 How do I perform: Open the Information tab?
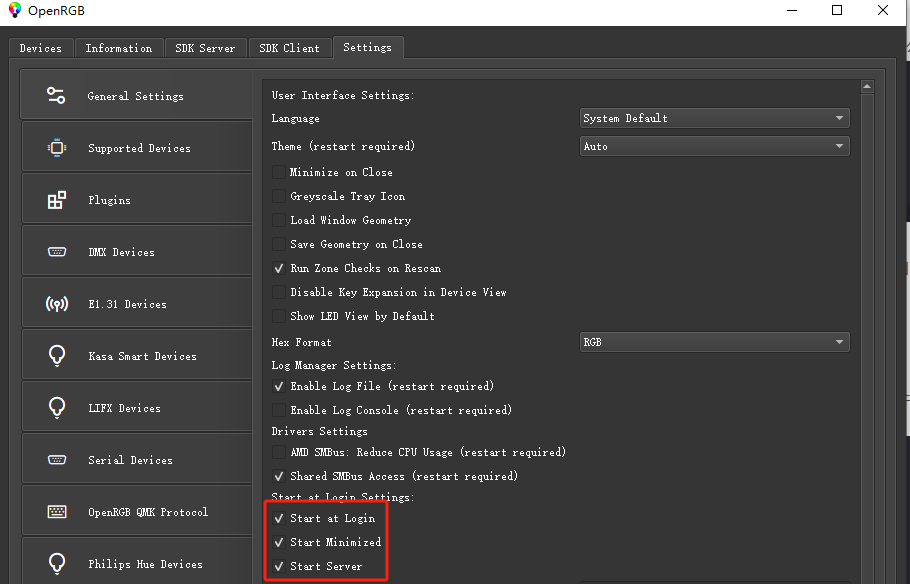tap(118, 48)
